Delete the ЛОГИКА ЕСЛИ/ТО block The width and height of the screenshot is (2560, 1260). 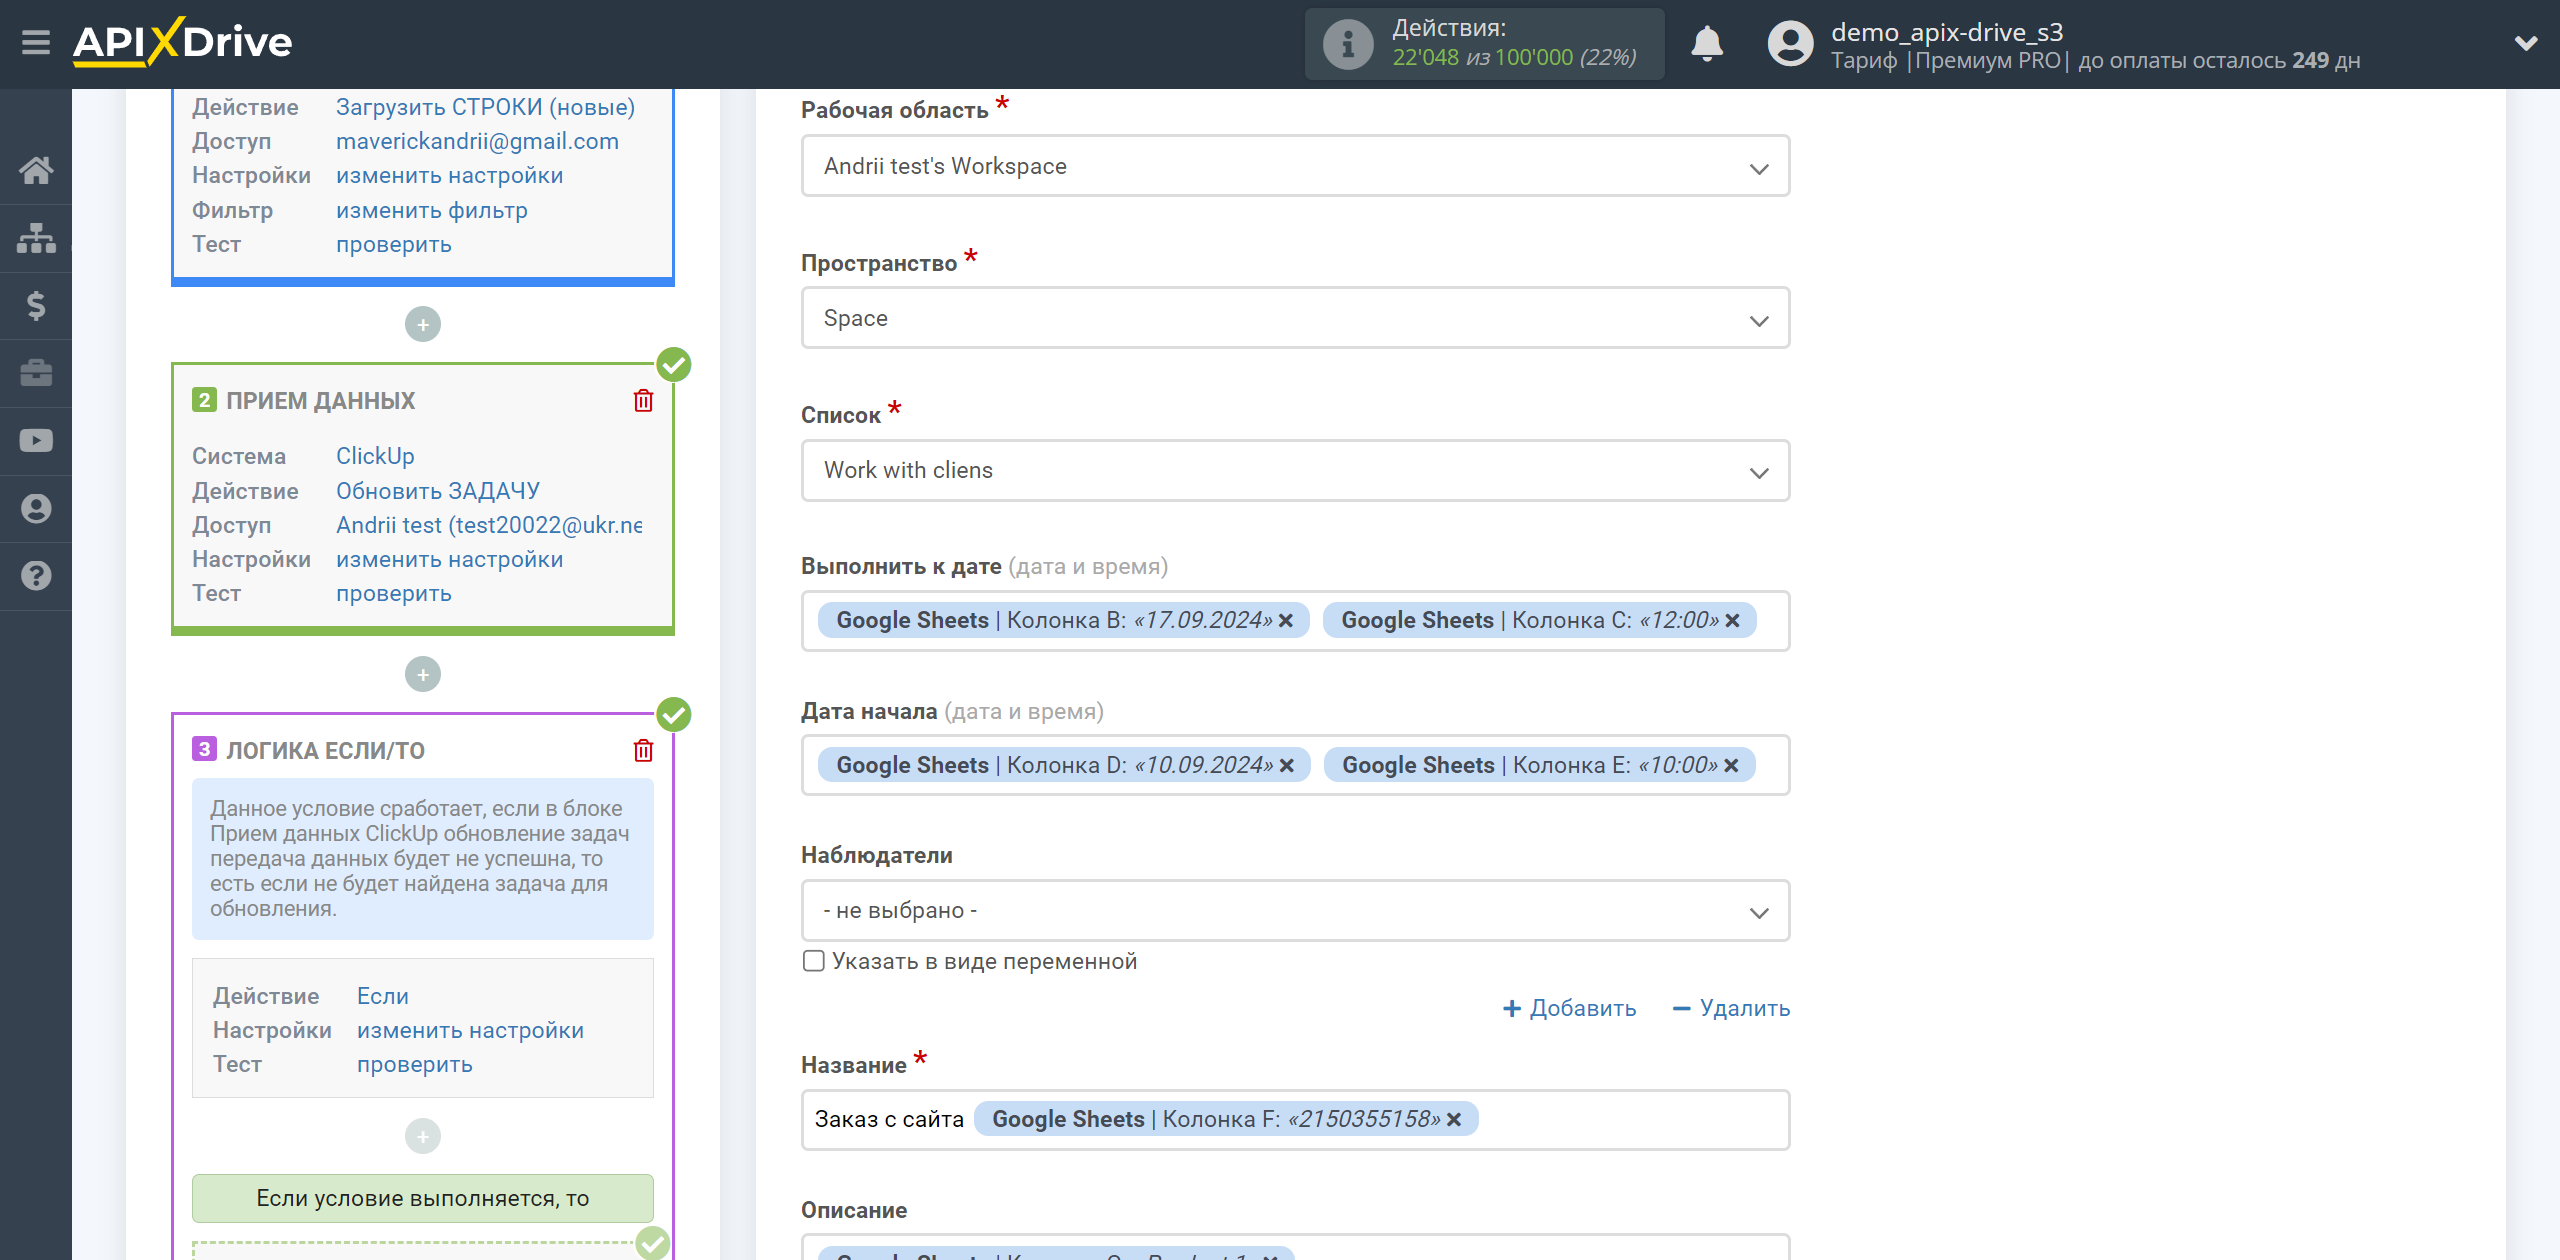coord(643,750)
